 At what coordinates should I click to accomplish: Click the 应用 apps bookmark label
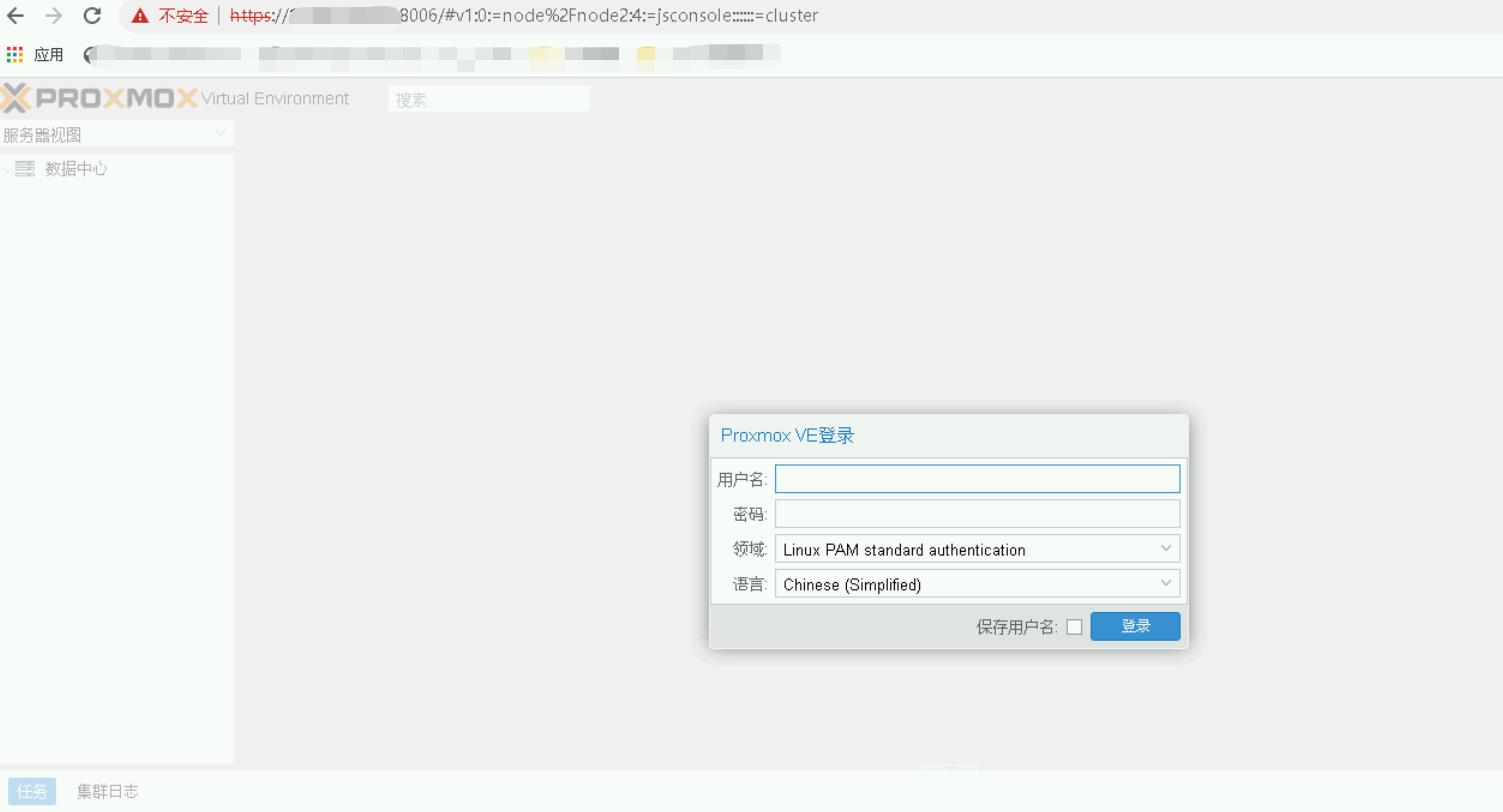[48, 55]
